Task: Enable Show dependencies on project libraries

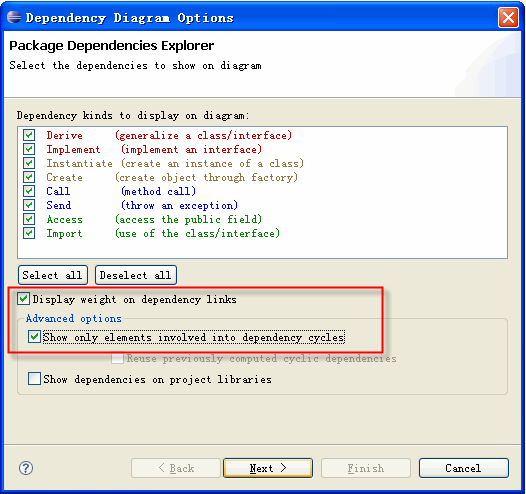Action: [x=35, y=379]
